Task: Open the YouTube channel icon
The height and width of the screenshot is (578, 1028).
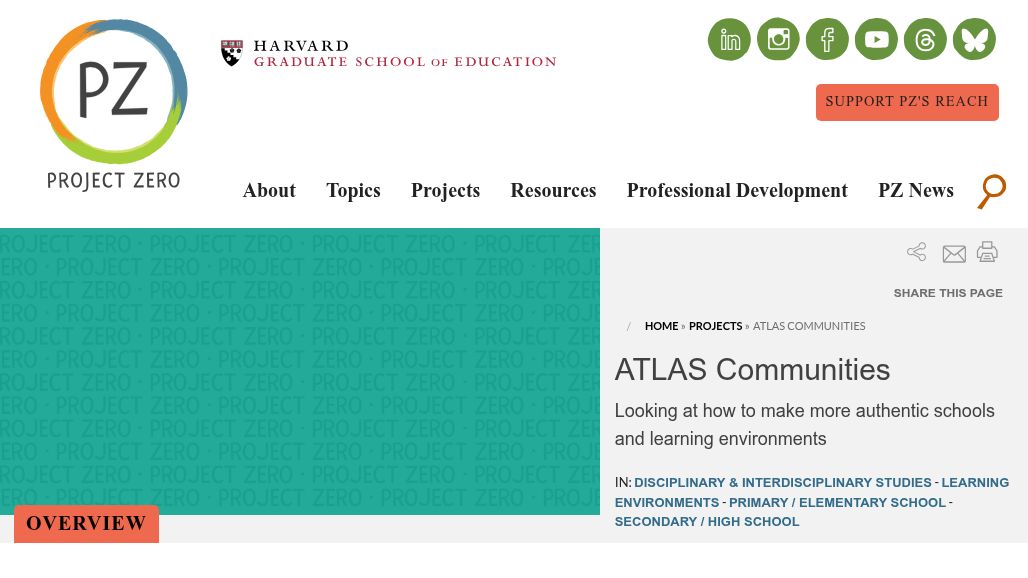Action: [876, 40]
